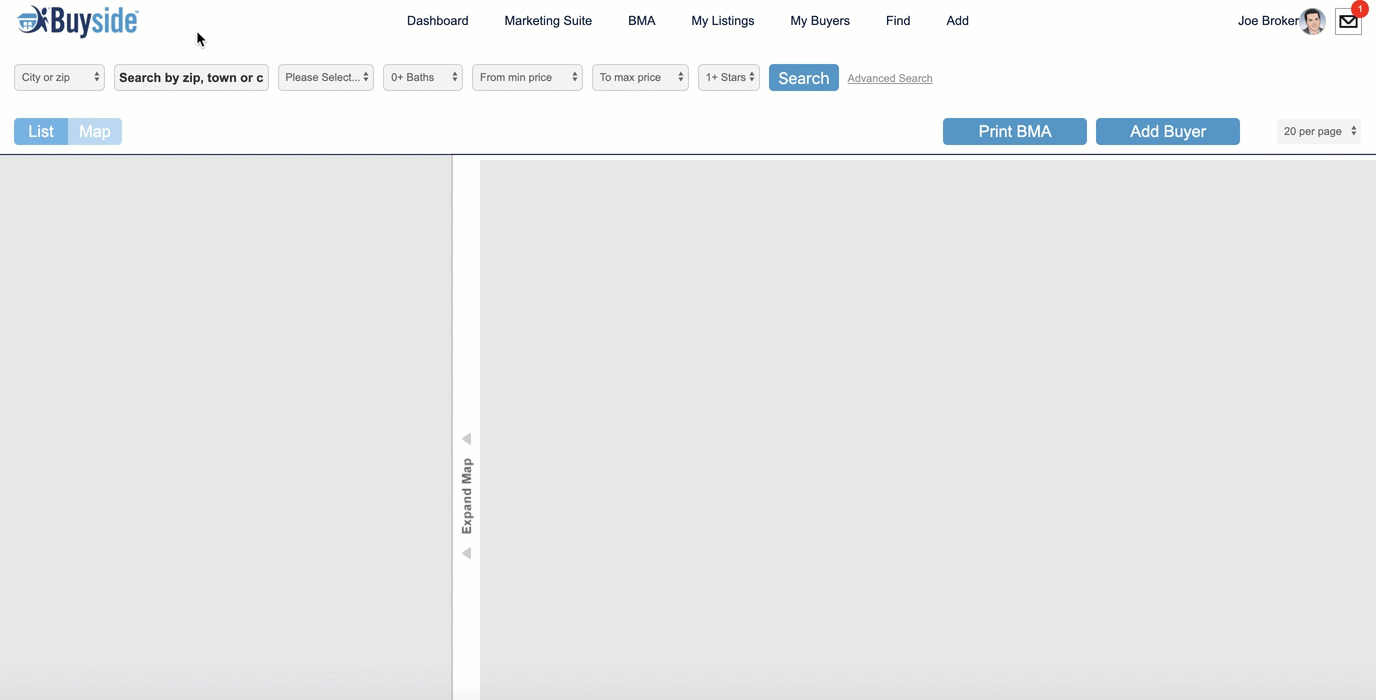Open the 0+ Baths dropdown
1376x700 pixels.
tap(423, 78)
